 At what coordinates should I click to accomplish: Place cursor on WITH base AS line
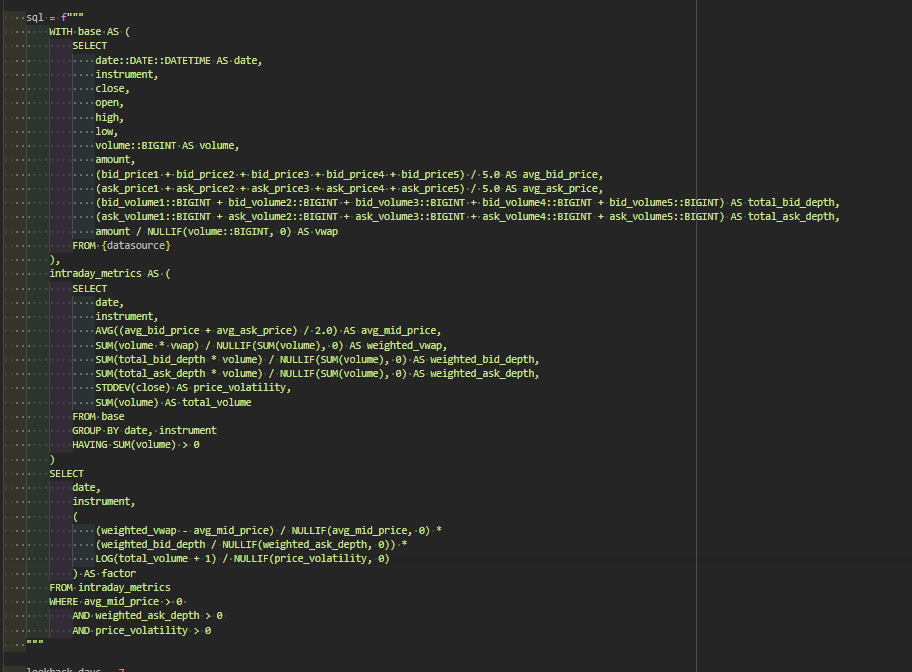pyautogui.click(x=89, y=32)
